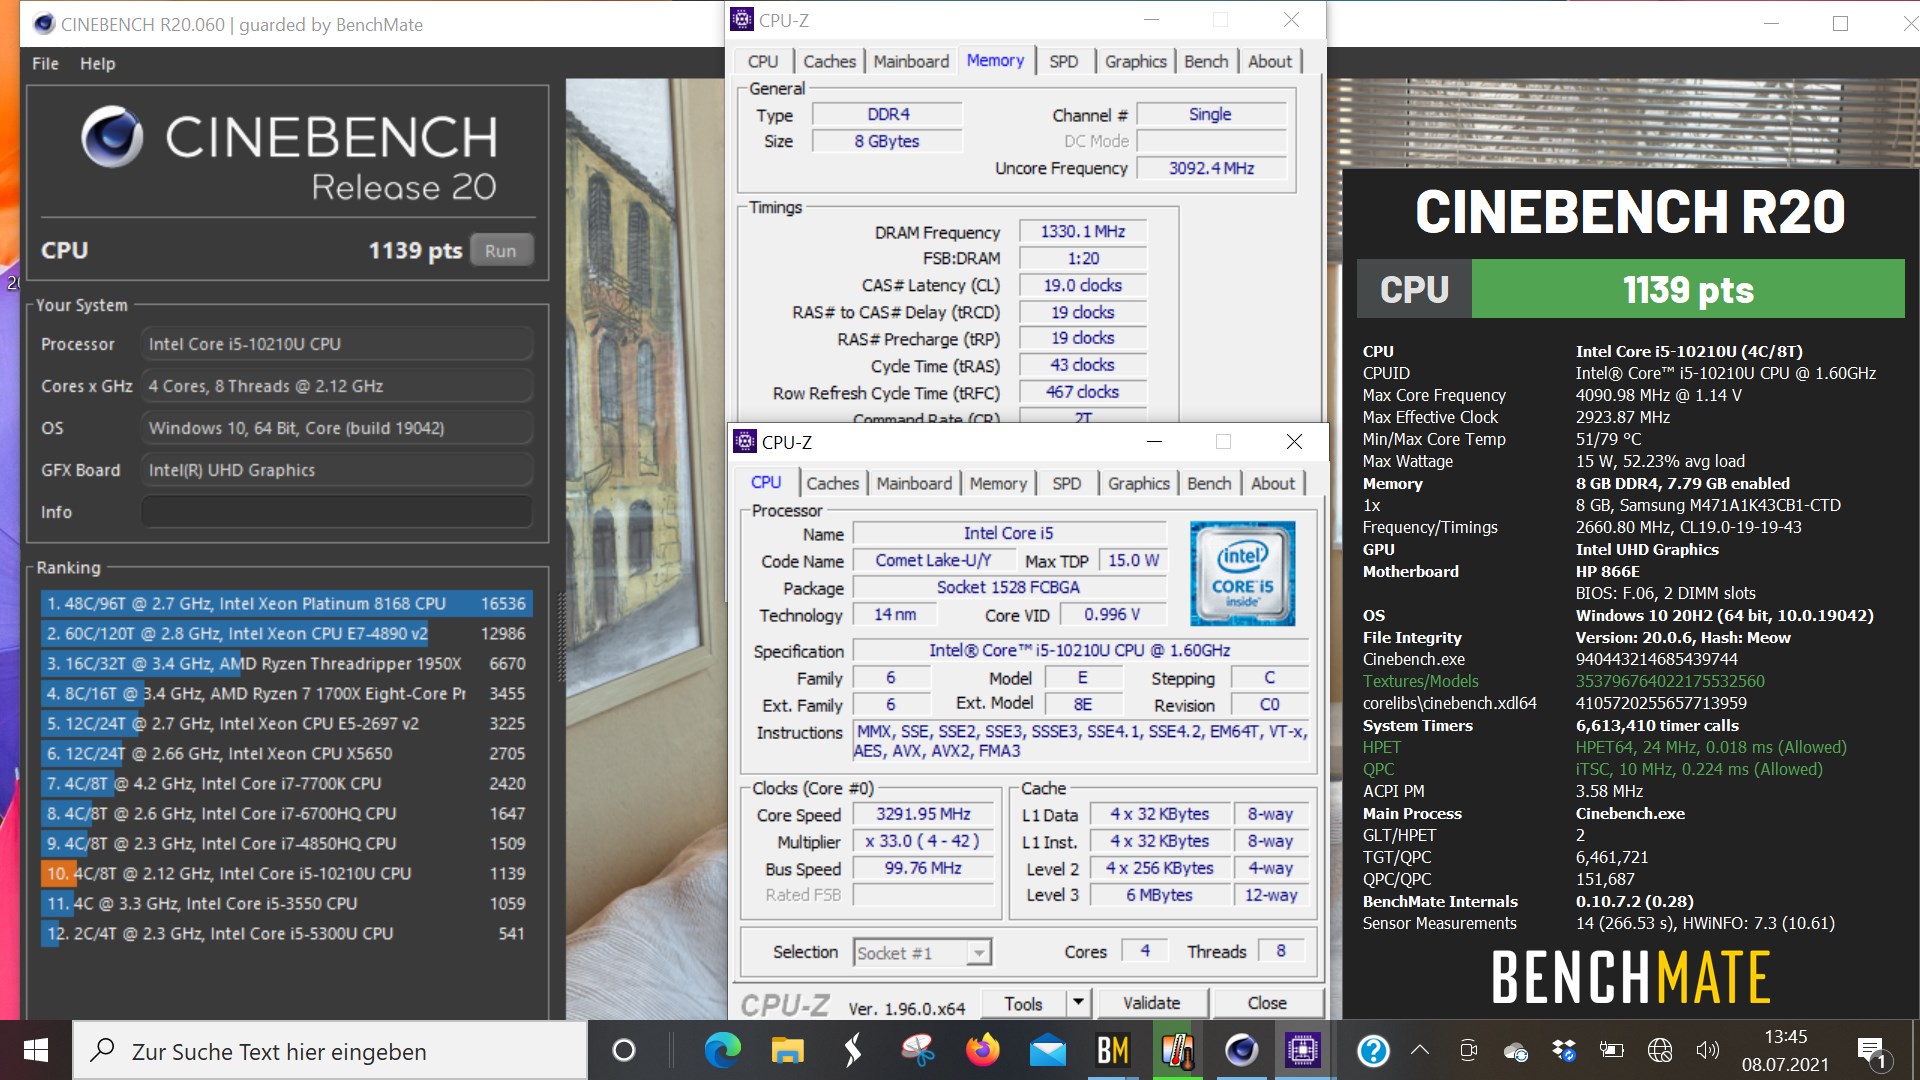Screen dimensions: 1920x1080
Task: Click the Intel Core i5 logo in CPU-Z
Action: [1242, 573]
